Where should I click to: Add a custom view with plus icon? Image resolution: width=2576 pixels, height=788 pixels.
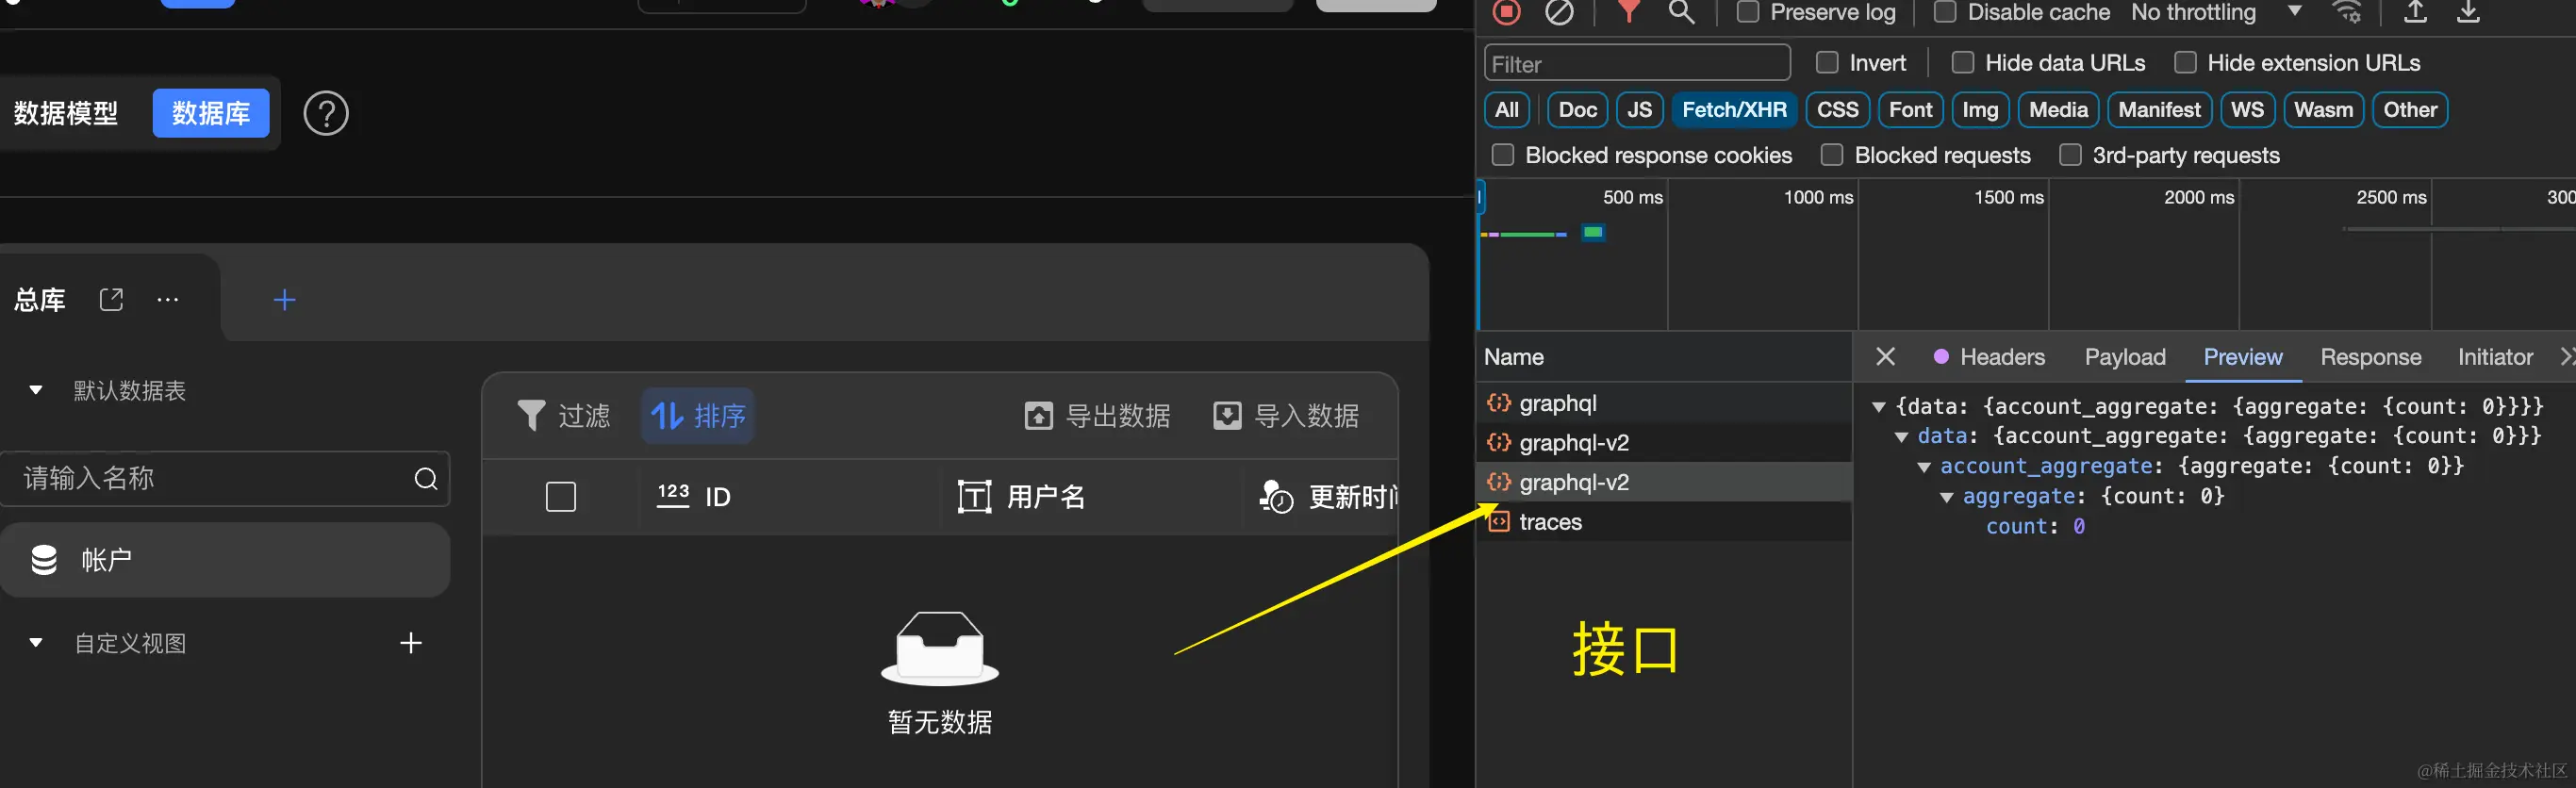[410, 643]
